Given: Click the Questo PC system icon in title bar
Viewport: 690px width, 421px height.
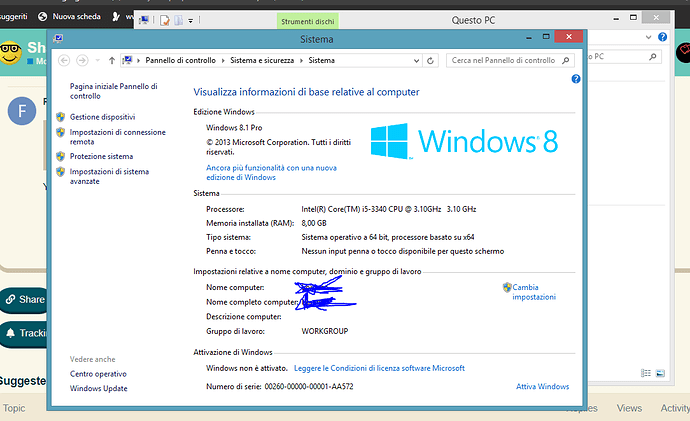Looking at the screenshot, I should coord(143,20).
